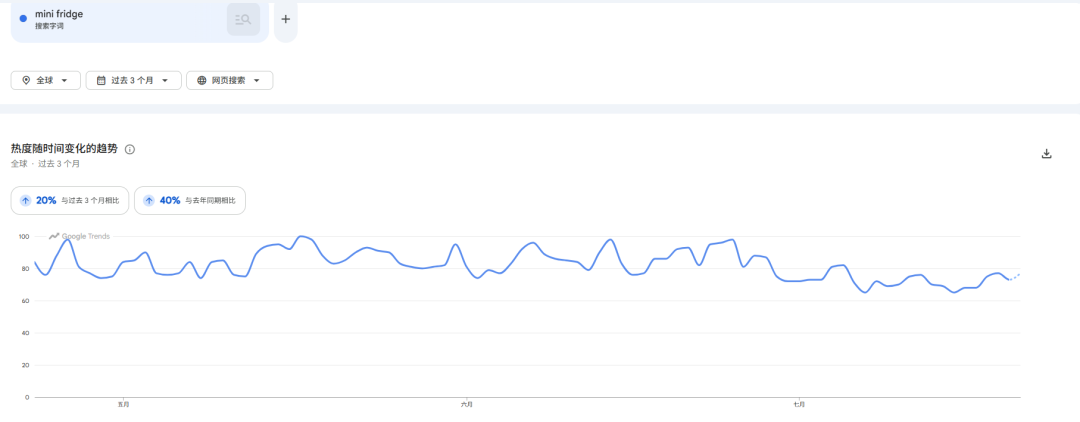Click the up-arrow icon next to 40%

click(x=149, y=200)
